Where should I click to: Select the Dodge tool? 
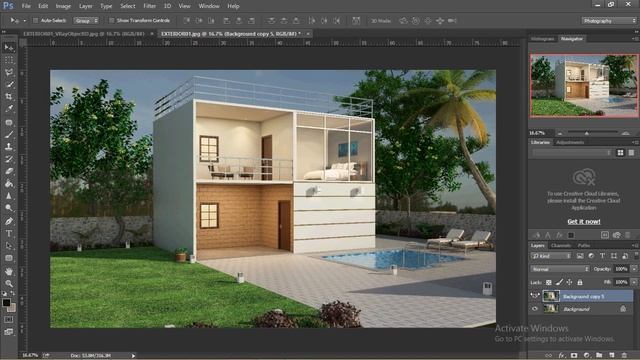tap(9, 208)
